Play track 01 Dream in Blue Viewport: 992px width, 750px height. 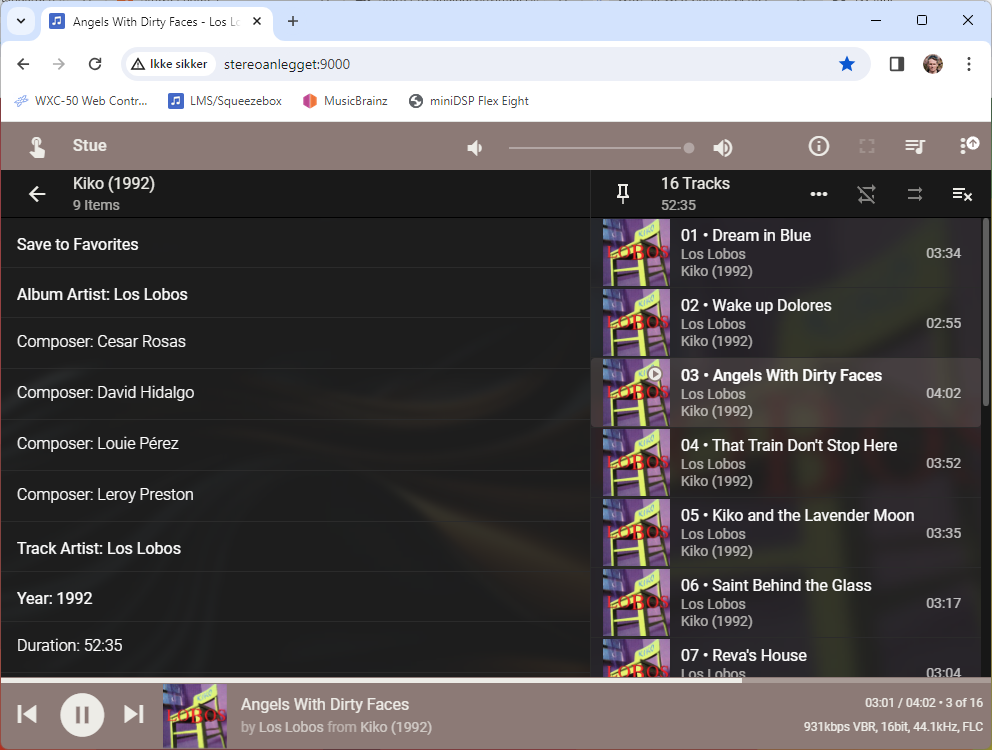click(786, 253)
